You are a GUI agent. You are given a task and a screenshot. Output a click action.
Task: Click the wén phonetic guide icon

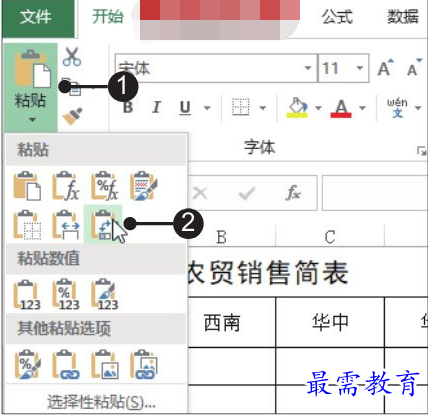[397, 107]
